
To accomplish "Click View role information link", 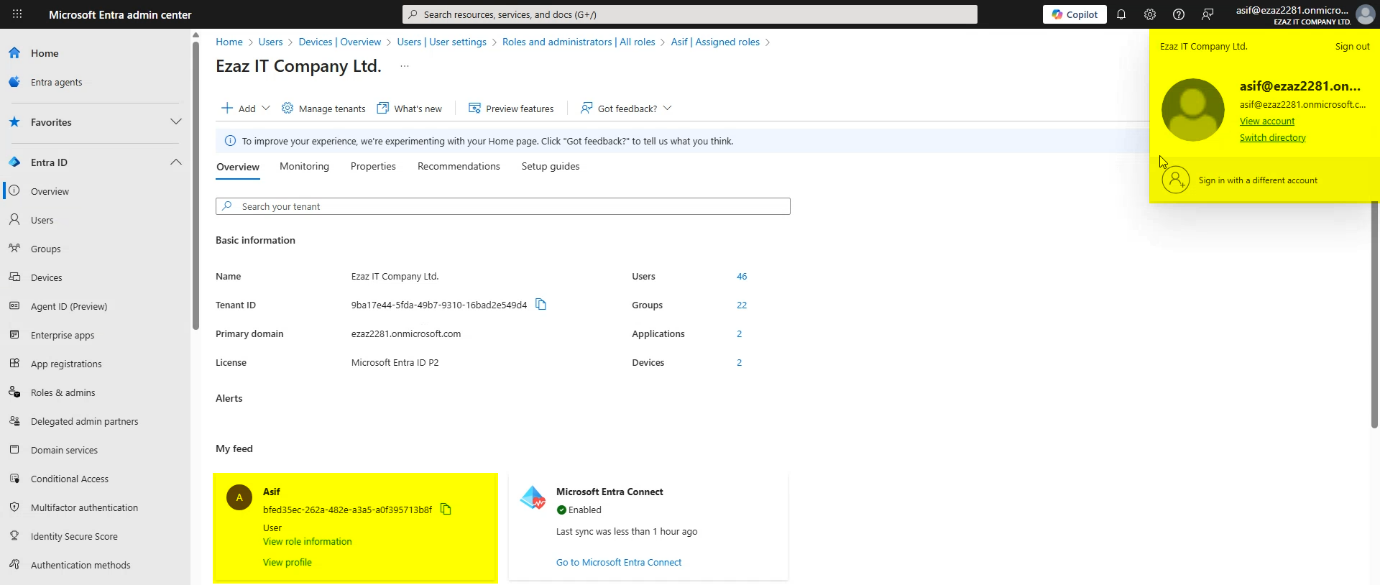I will (307, 541).
